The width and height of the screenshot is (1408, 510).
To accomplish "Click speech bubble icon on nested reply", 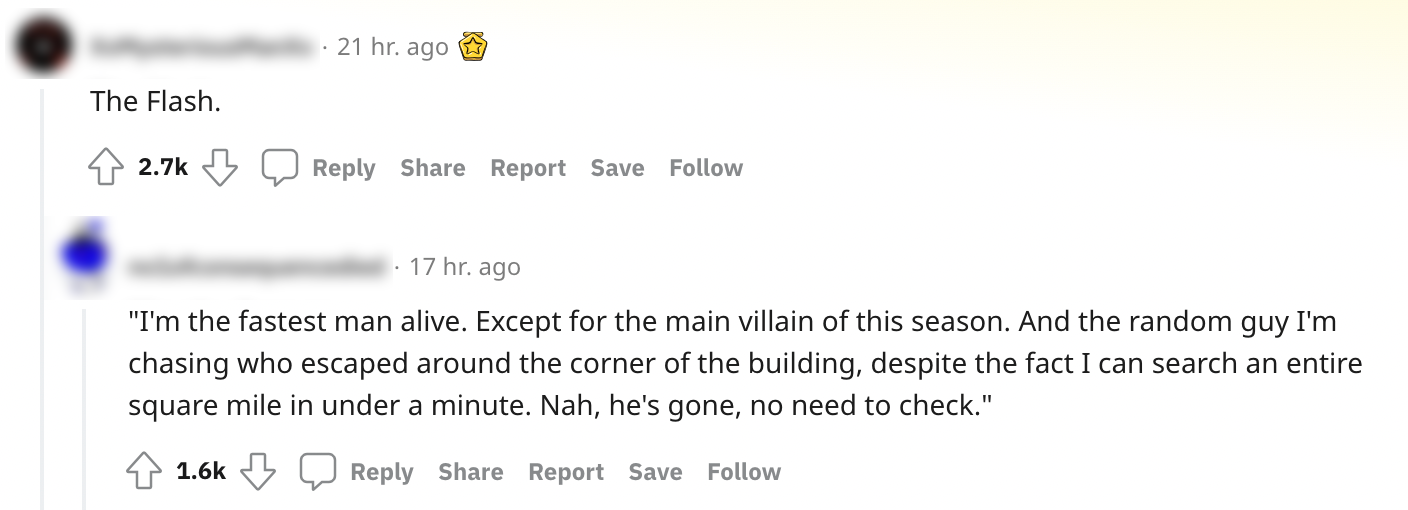I will coord(318,472).
